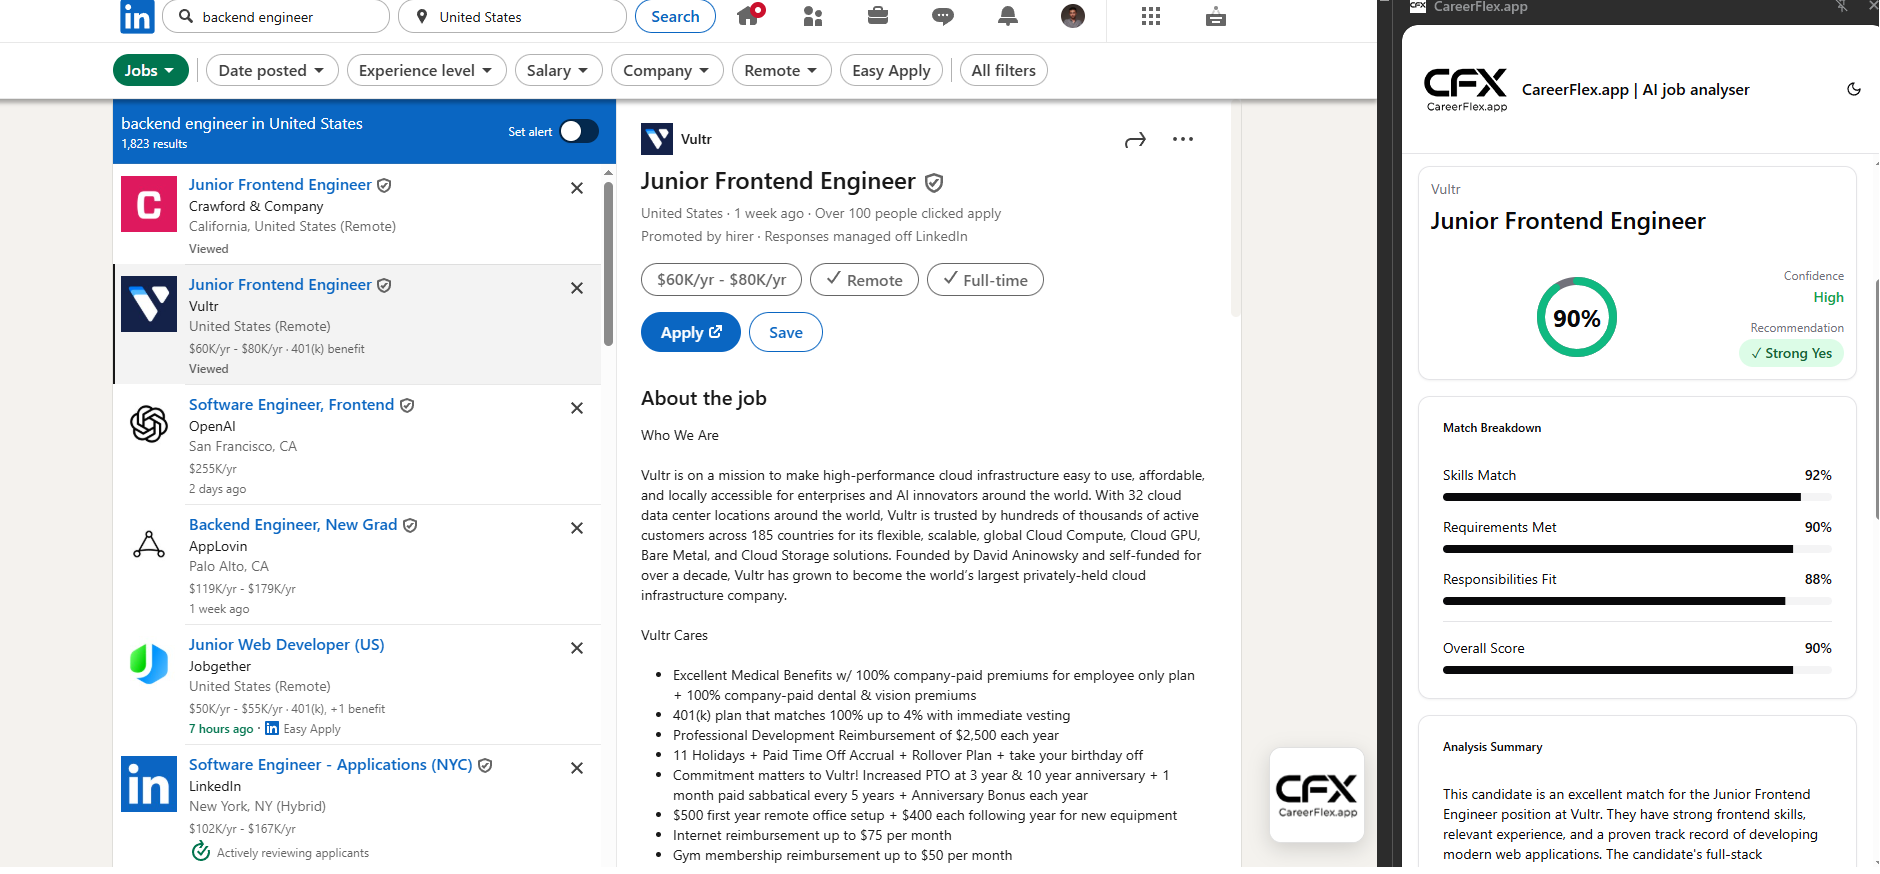The image size is (1880, 874).
Task: Open Company filter dropdown
Action: [666, 70]
